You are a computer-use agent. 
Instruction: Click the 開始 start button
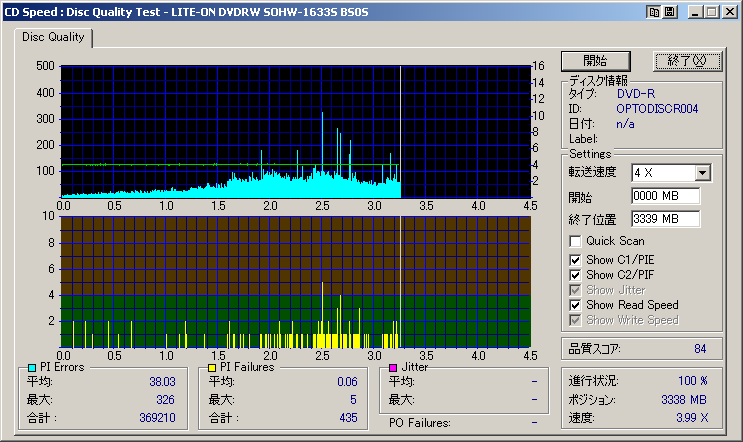click(596, 61)
